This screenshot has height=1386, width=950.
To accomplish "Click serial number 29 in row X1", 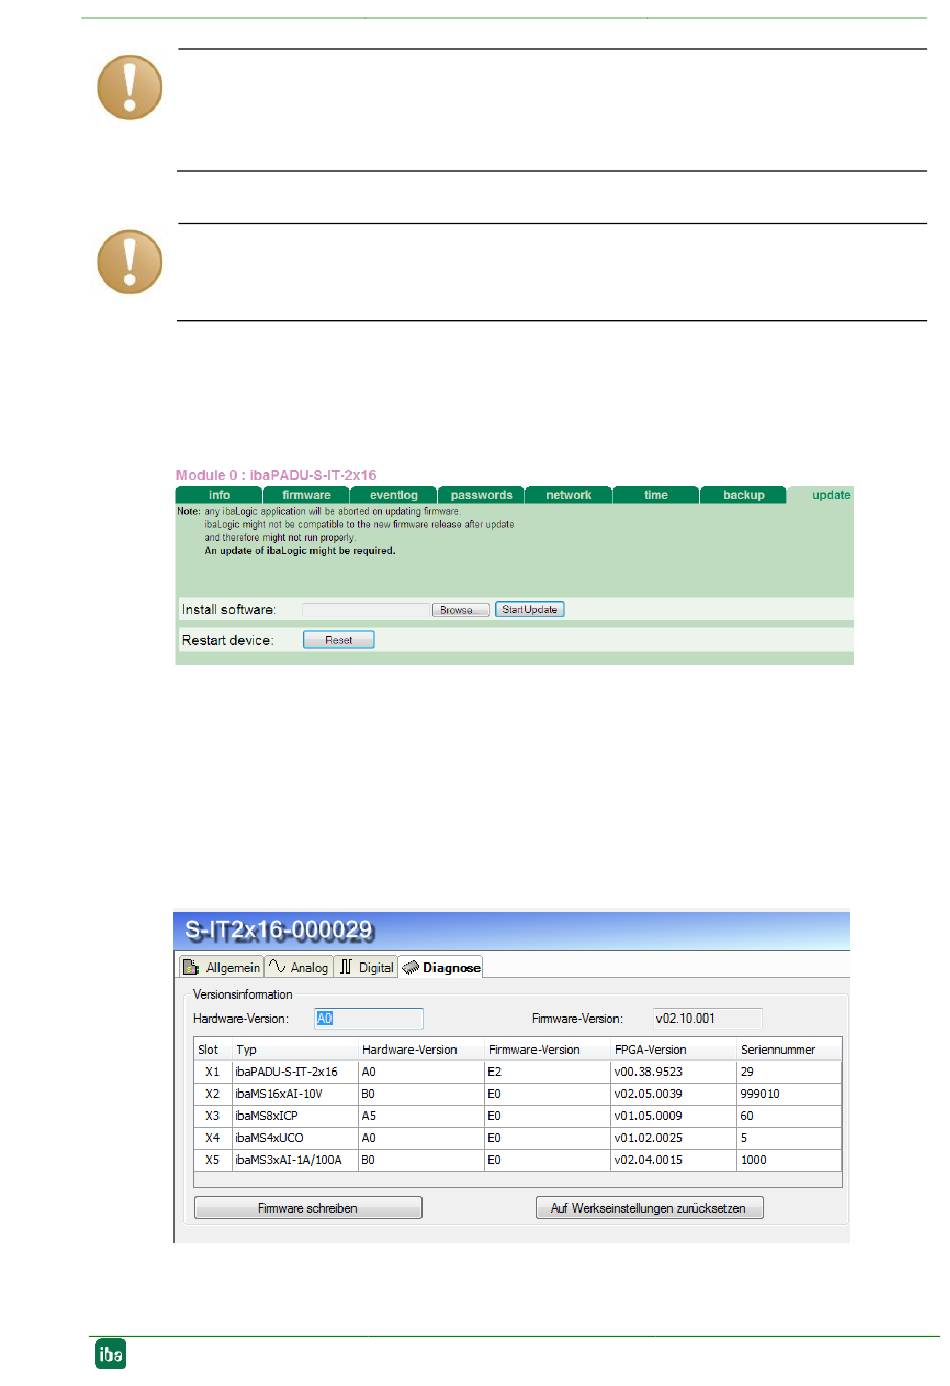I will coord(789,1071).
